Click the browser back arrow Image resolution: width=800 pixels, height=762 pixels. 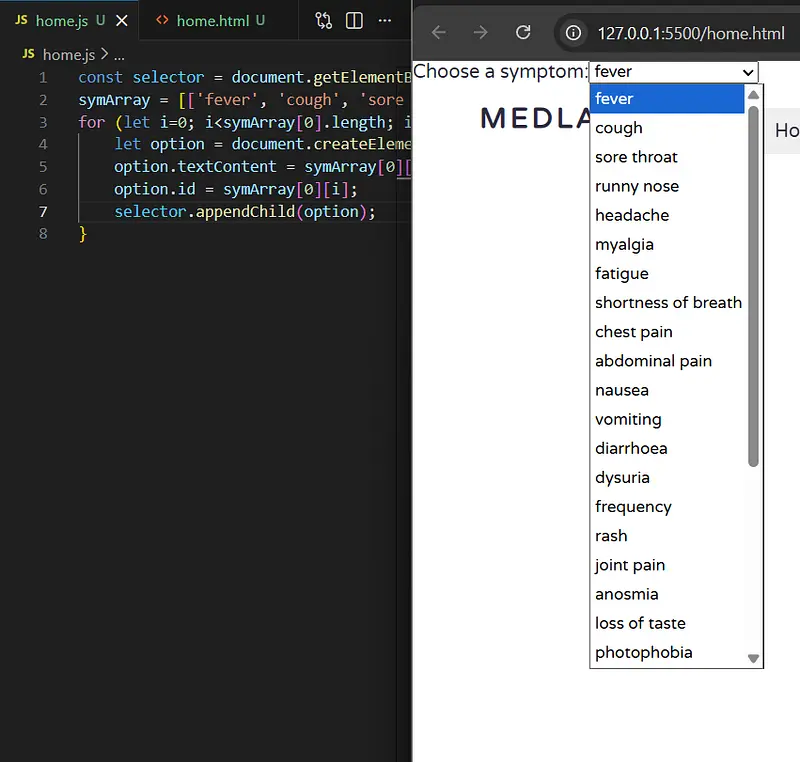click(x=439, y=33)
